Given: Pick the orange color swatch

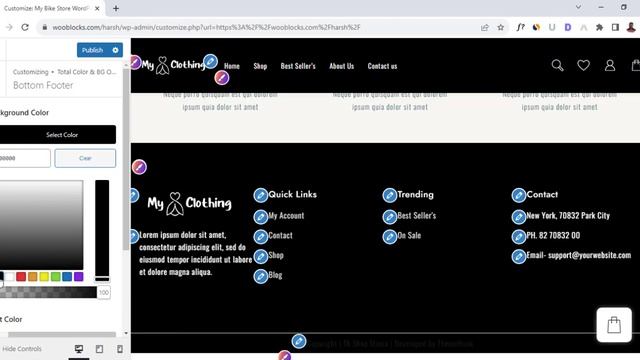Looking at the screenshot, I should pos(33,277).
